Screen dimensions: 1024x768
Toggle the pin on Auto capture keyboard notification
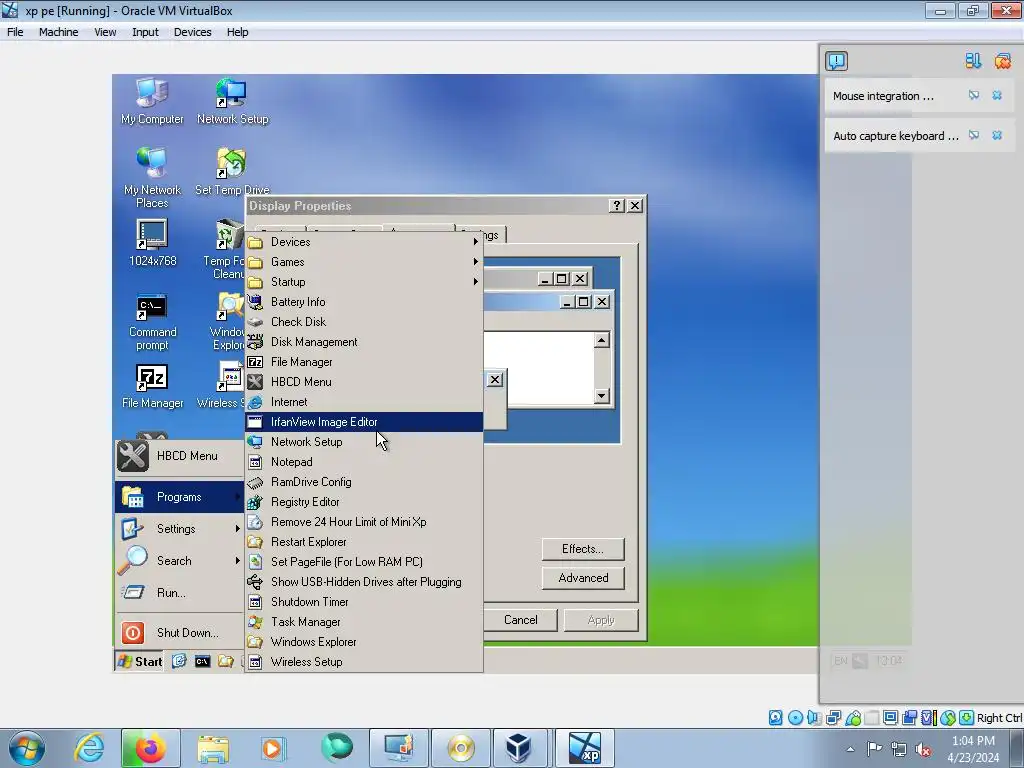pos(974,135)
